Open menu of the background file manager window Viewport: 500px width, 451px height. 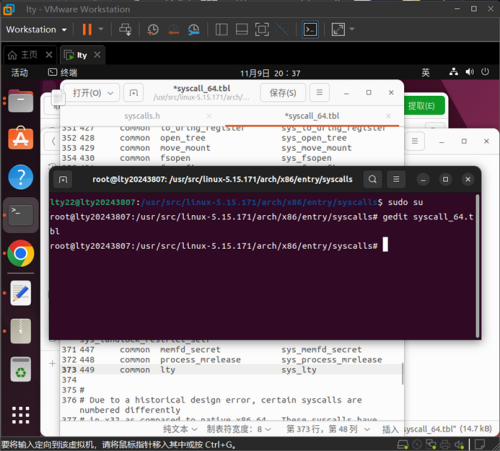[x=415, y=141]
